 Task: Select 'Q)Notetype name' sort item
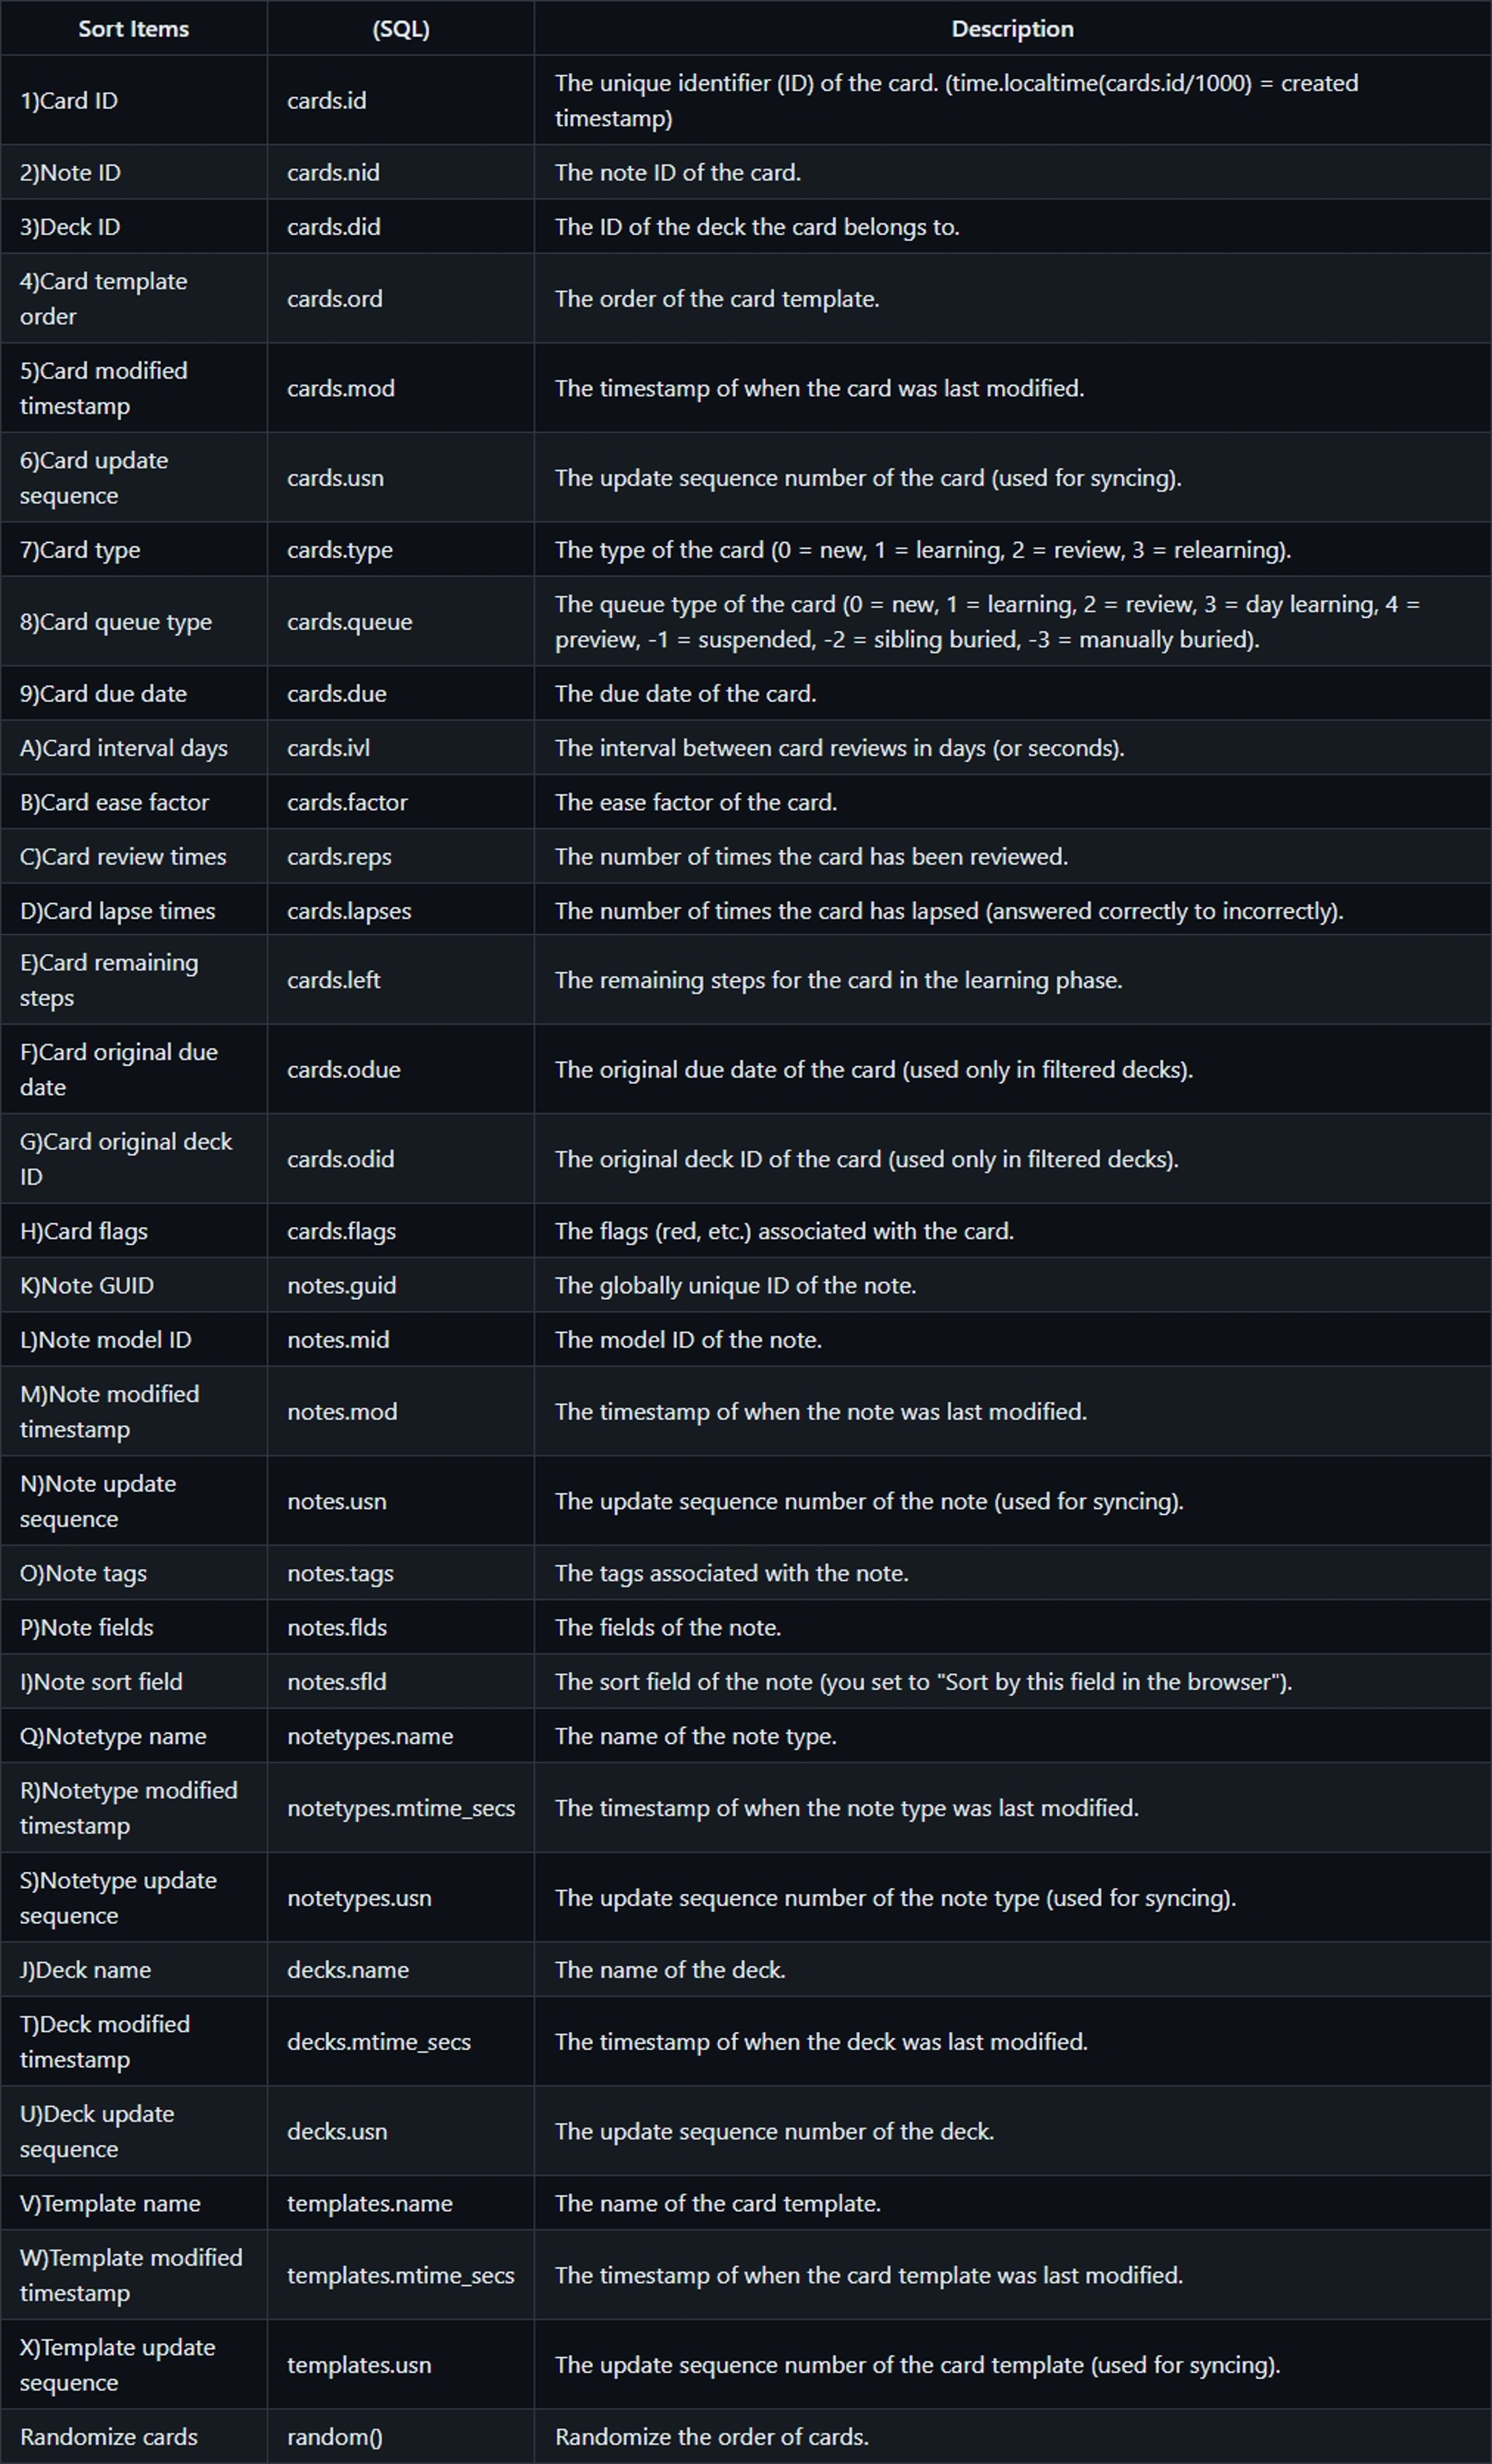[x=113, y=1736]
